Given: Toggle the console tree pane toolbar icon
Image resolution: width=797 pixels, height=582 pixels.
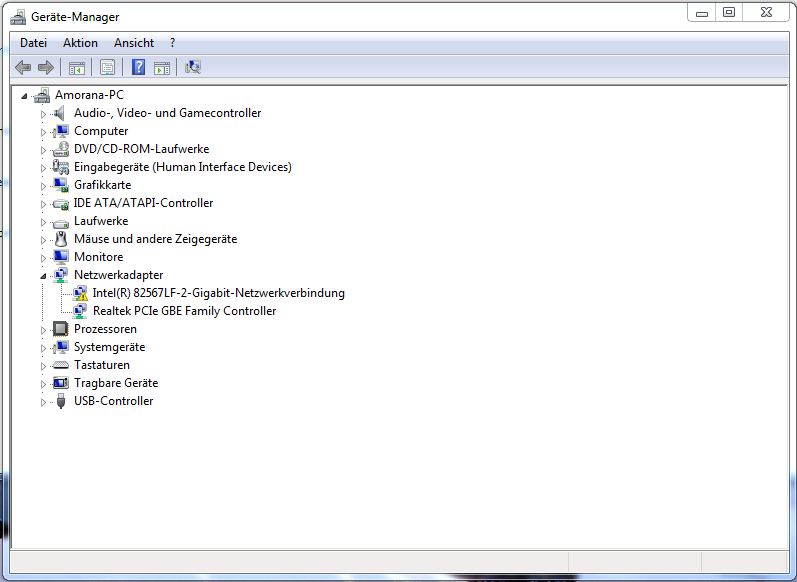Looking at the screenshot, I should tap(77, 68).
